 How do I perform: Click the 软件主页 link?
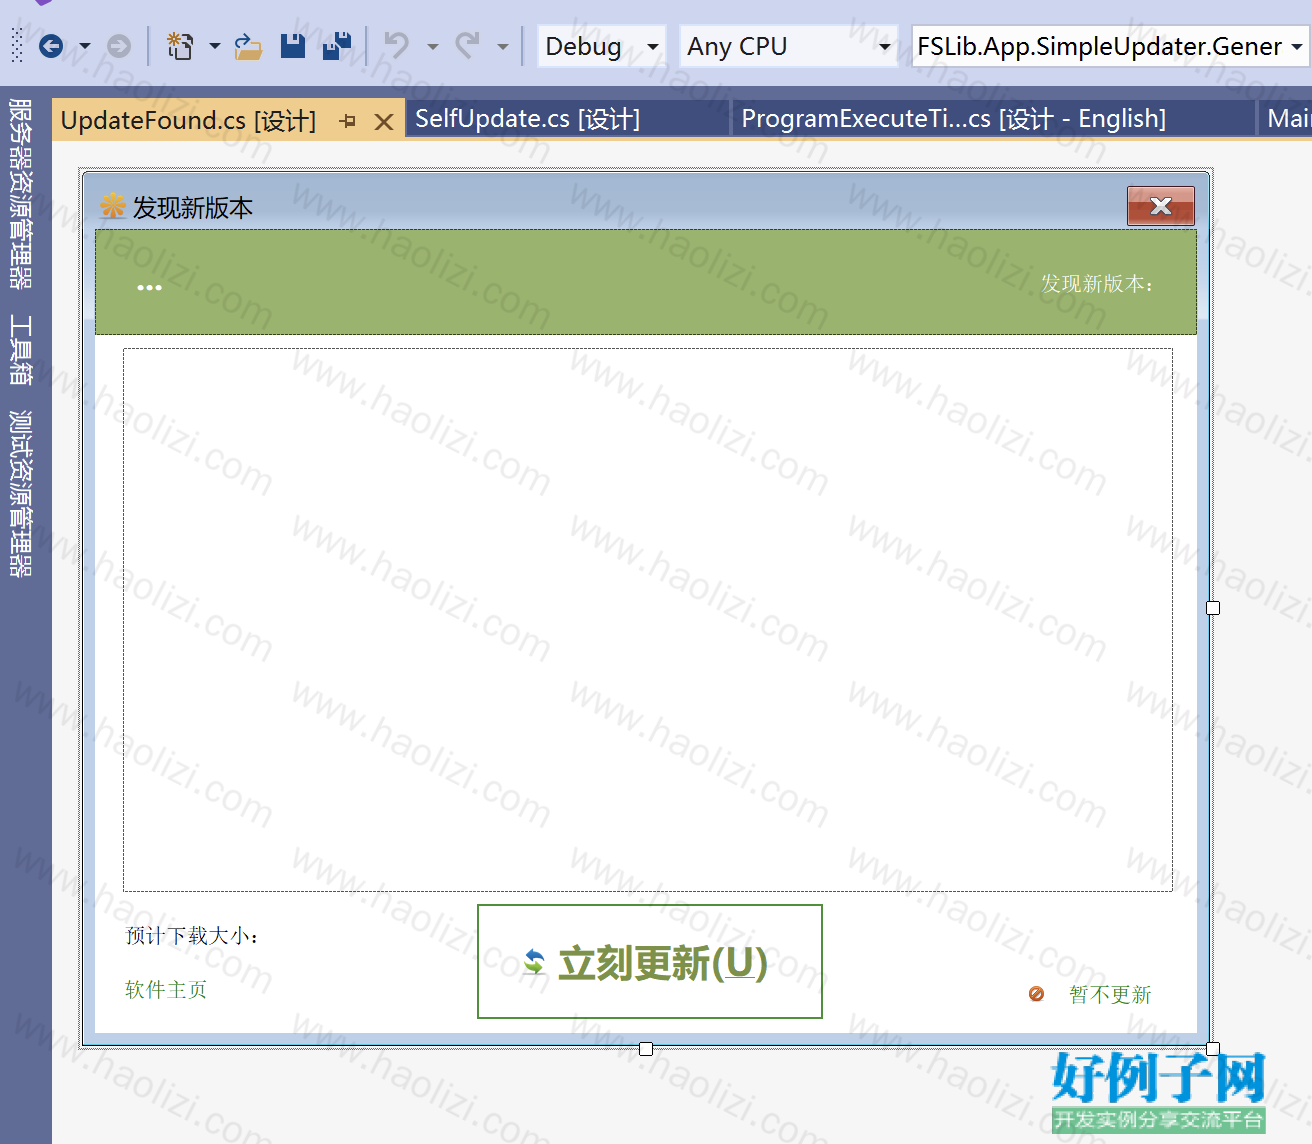(x=166, y=990)
